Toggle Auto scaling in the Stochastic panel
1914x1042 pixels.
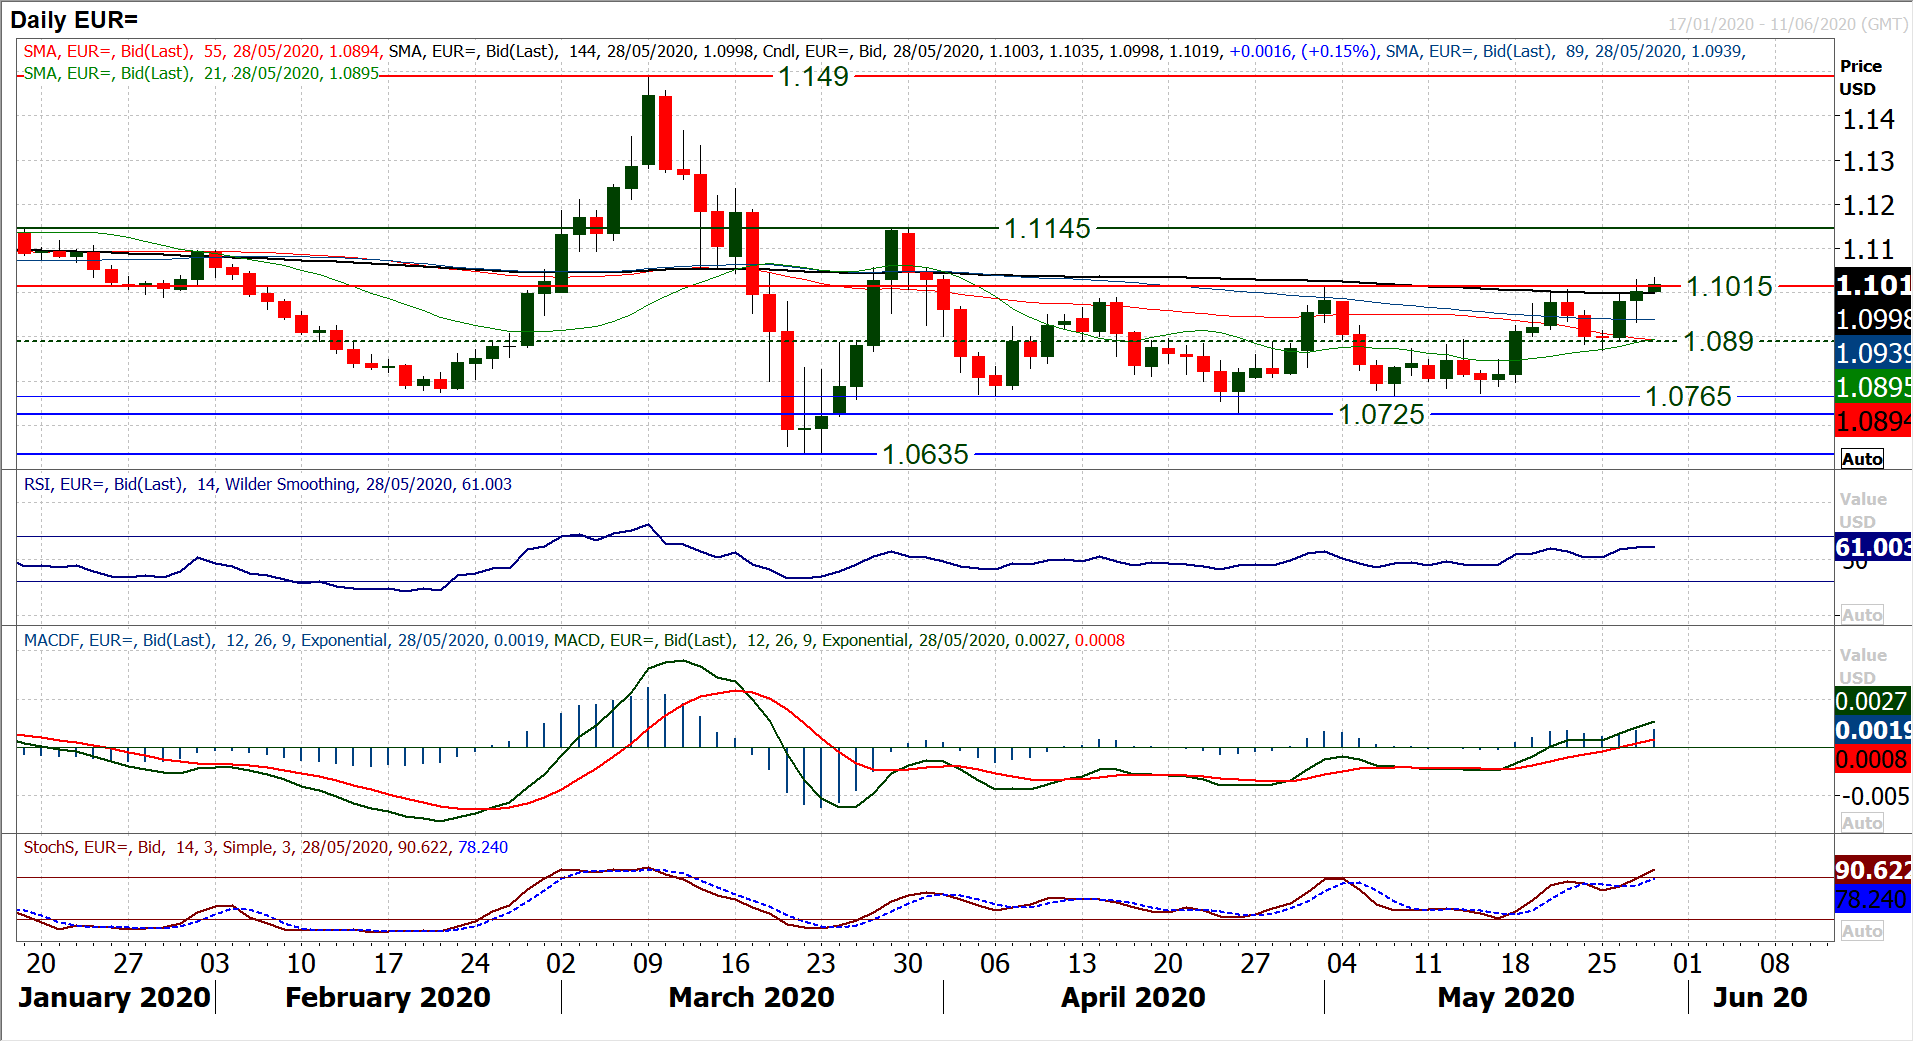coord(1861,931)
